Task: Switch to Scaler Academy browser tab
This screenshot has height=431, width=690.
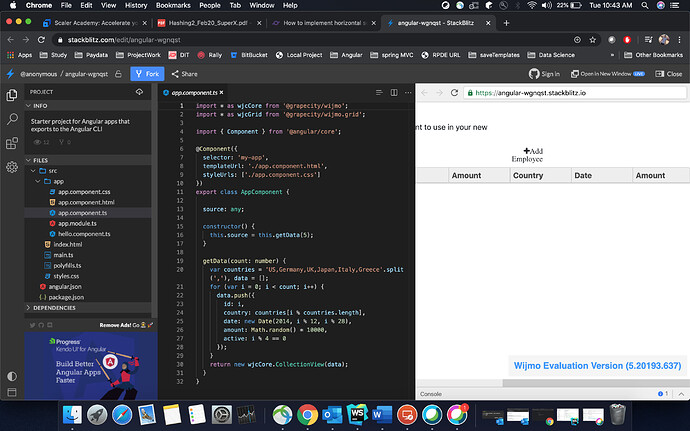Action: click(95, 23)
